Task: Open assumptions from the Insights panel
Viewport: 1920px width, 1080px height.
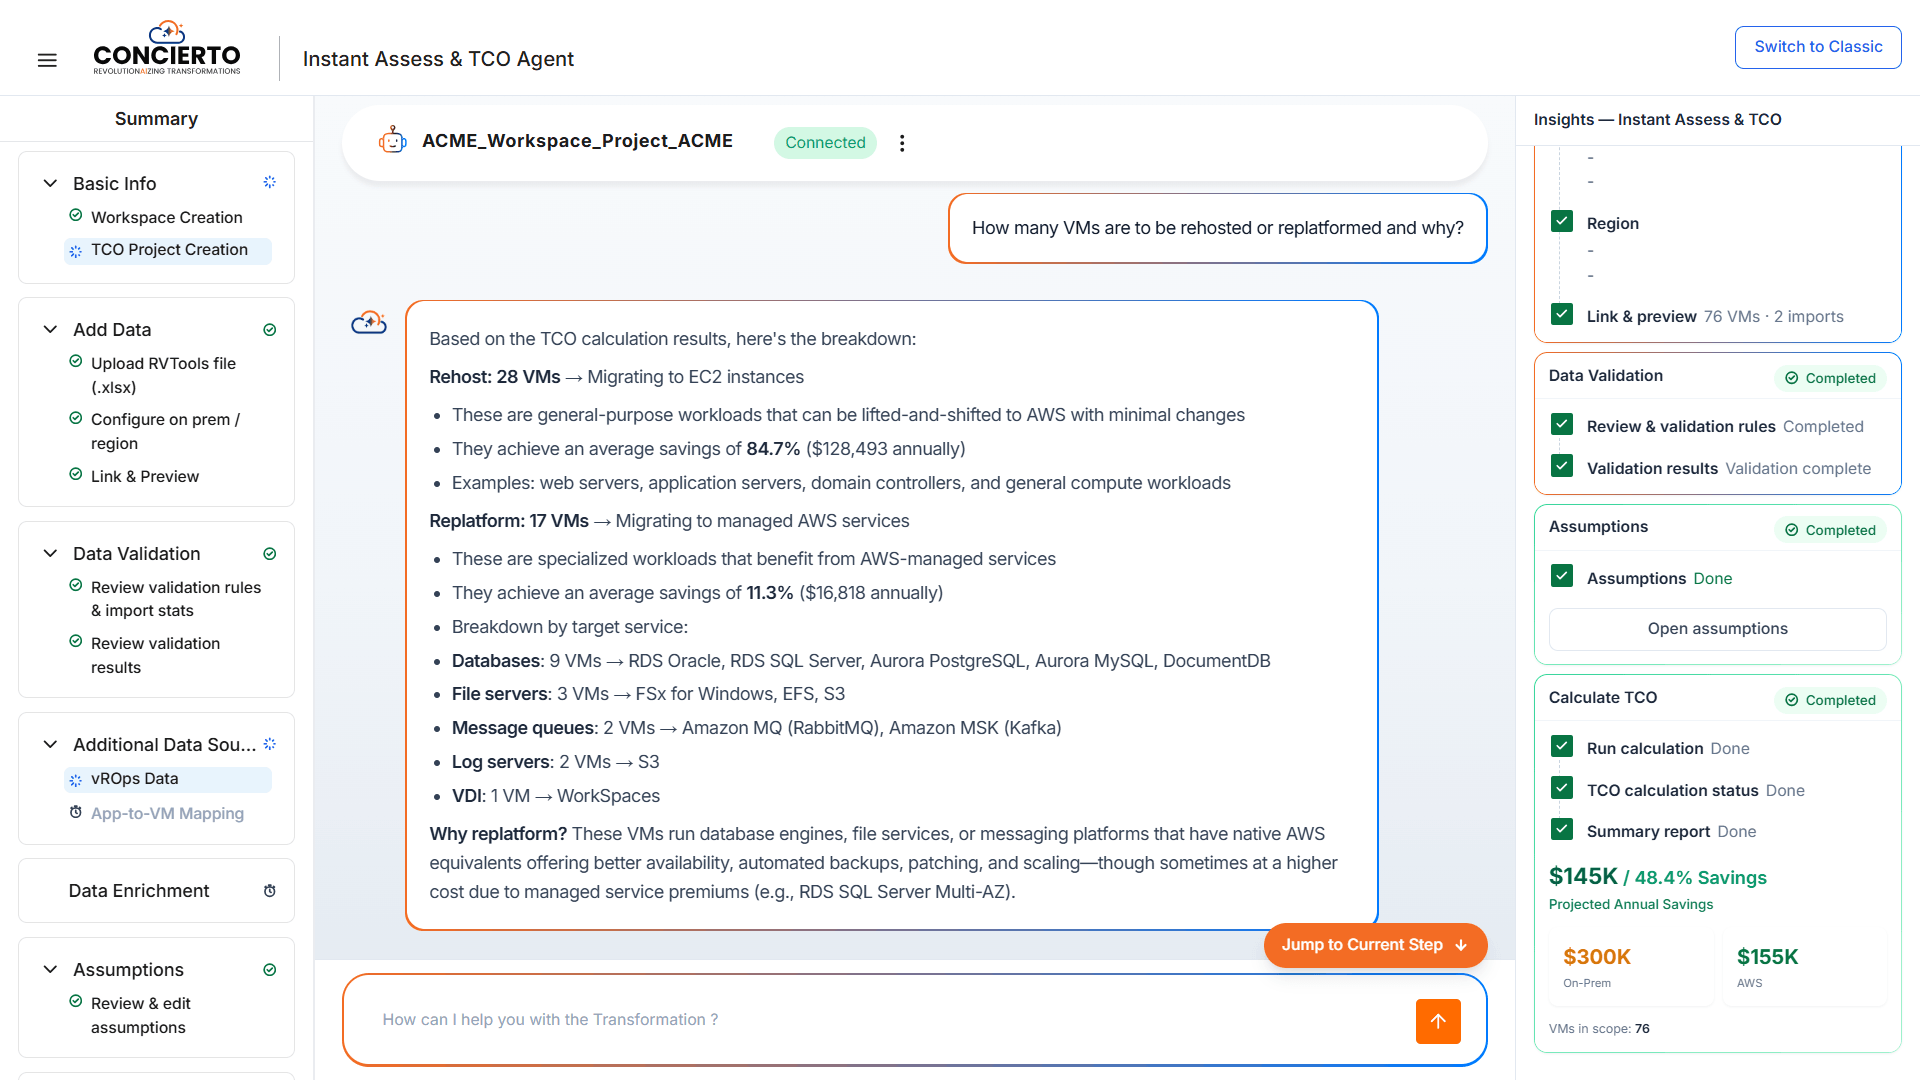Action: coord(1717,629)
